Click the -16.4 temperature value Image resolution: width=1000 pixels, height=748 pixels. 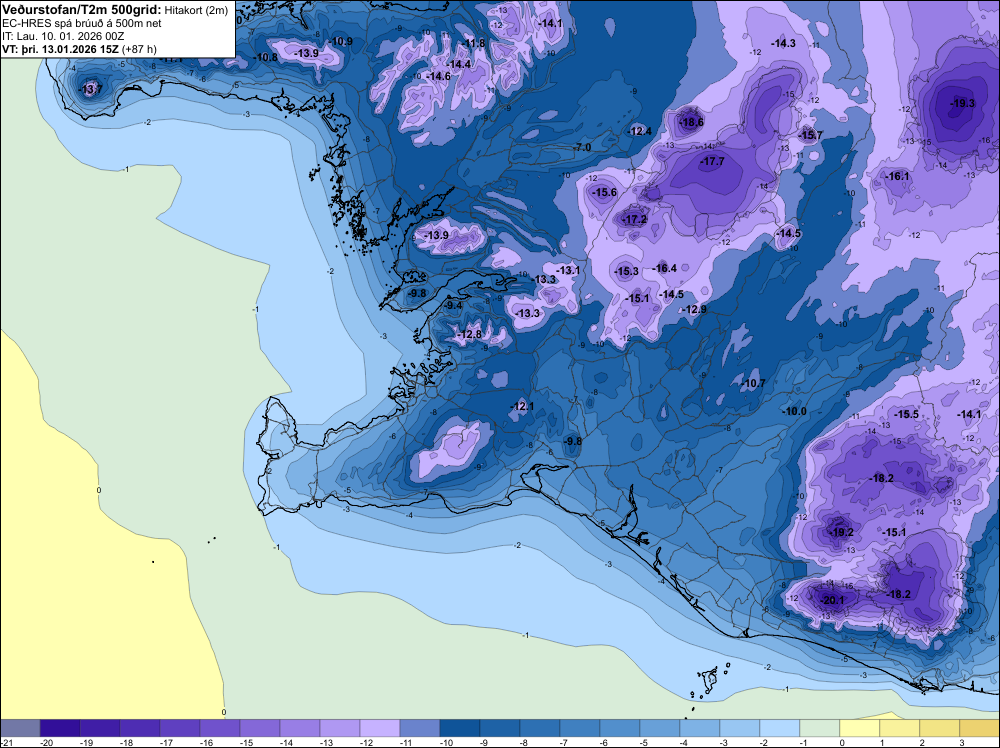(665, 268)
